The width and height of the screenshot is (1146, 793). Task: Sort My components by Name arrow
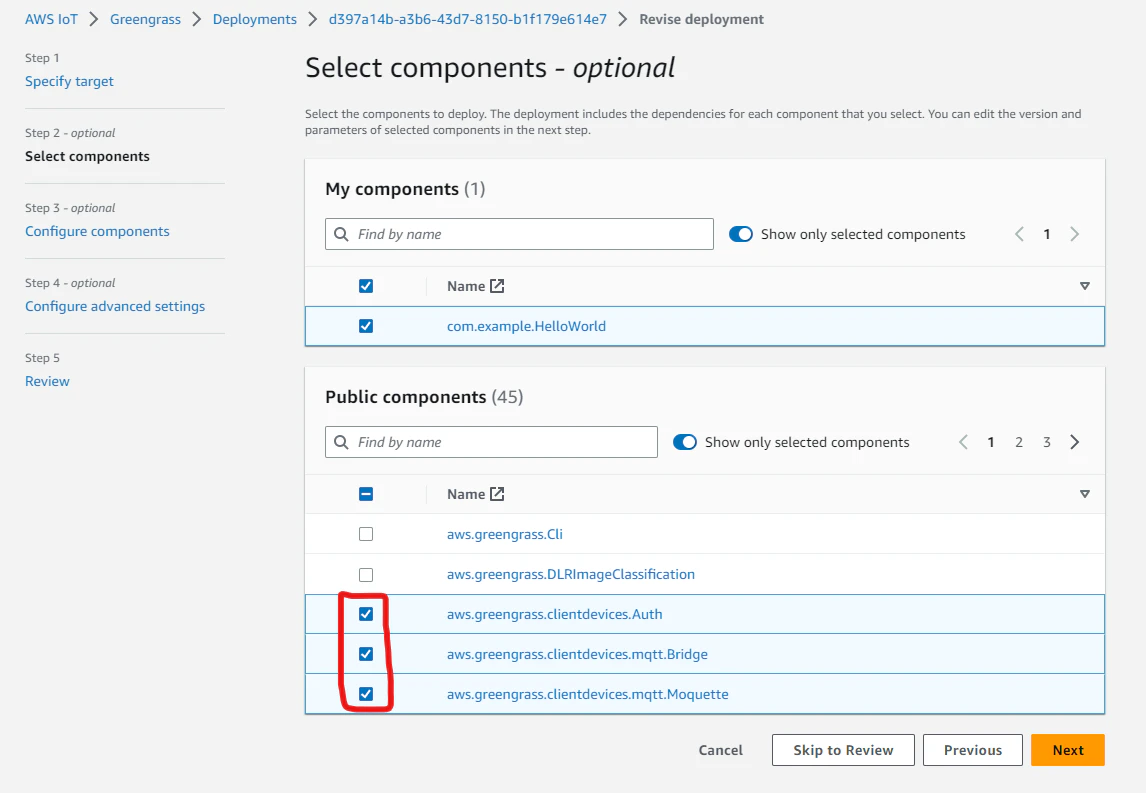1085,286
